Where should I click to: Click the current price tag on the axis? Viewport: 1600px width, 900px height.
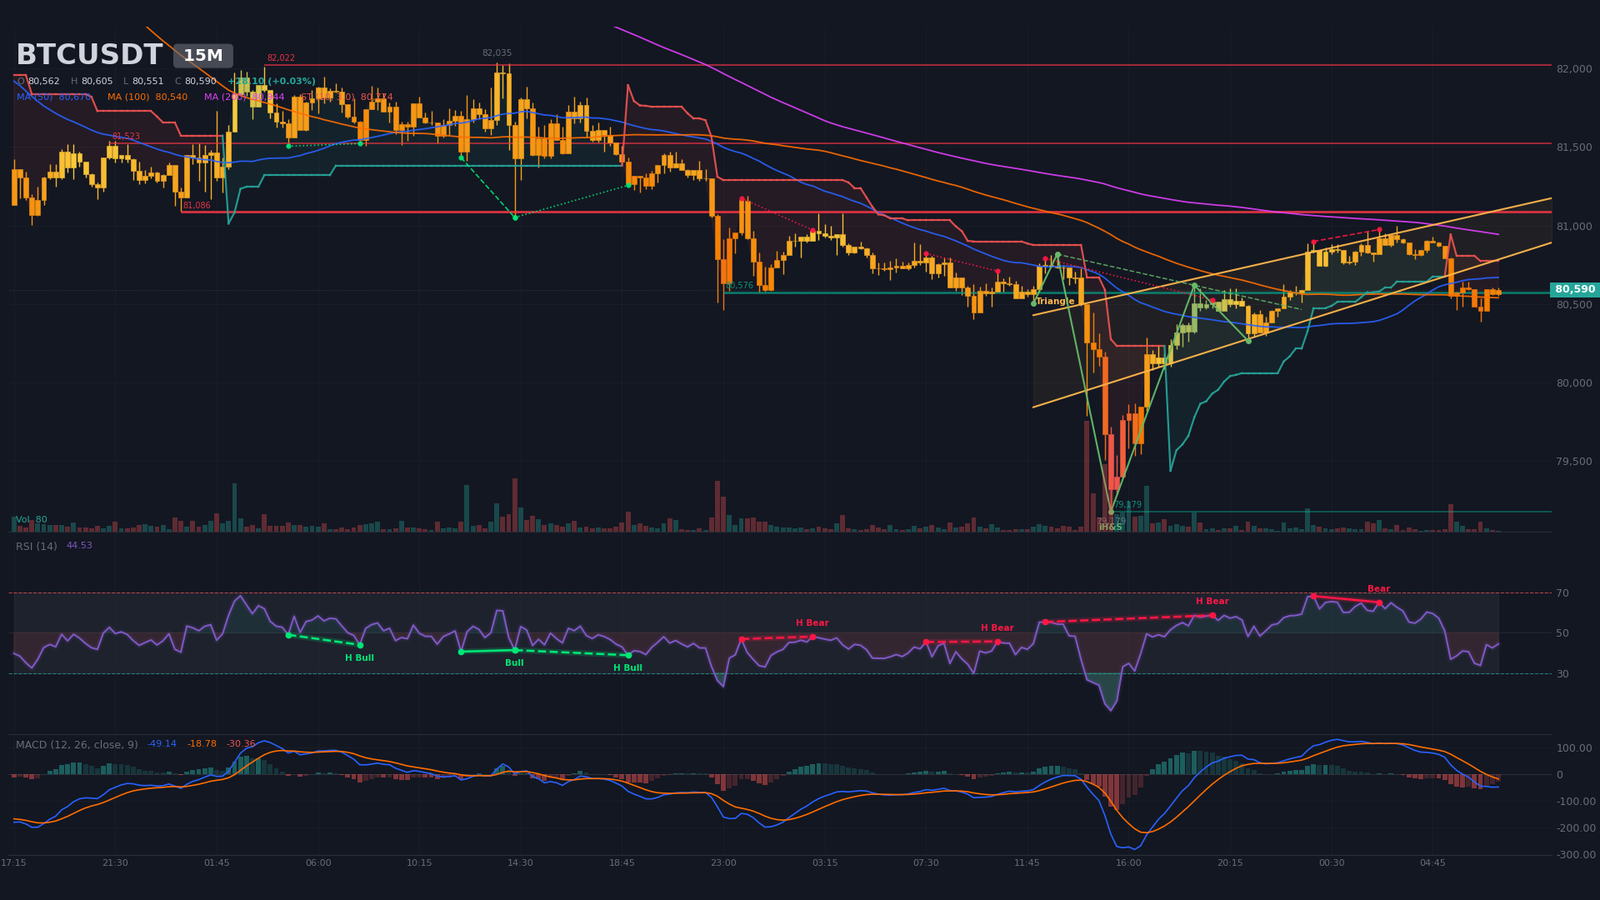1576,290
